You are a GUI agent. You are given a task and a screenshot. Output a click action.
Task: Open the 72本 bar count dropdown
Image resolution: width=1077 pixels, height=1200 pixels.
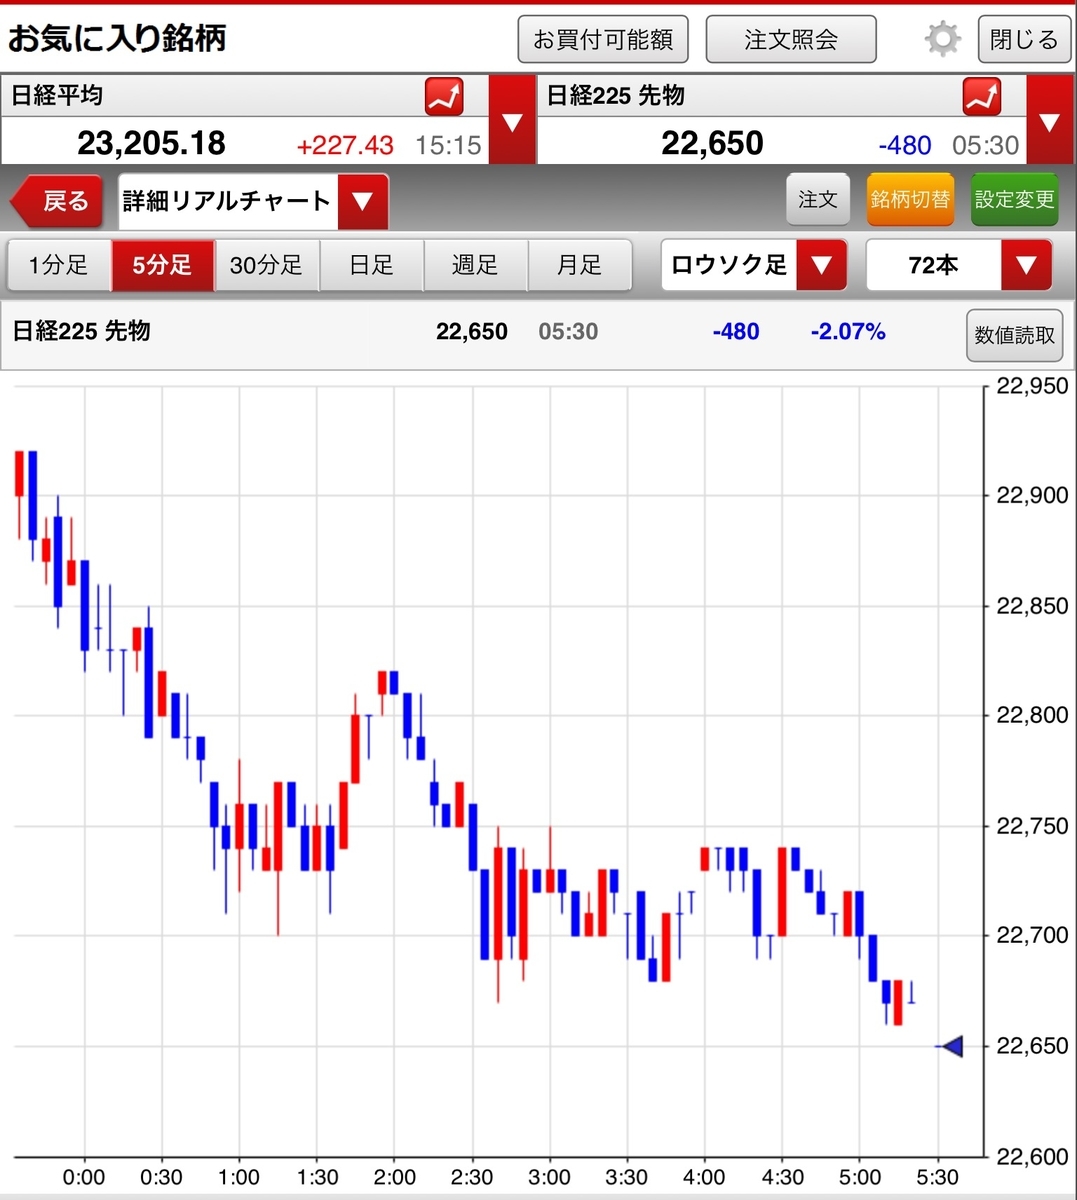pos(959,266)
